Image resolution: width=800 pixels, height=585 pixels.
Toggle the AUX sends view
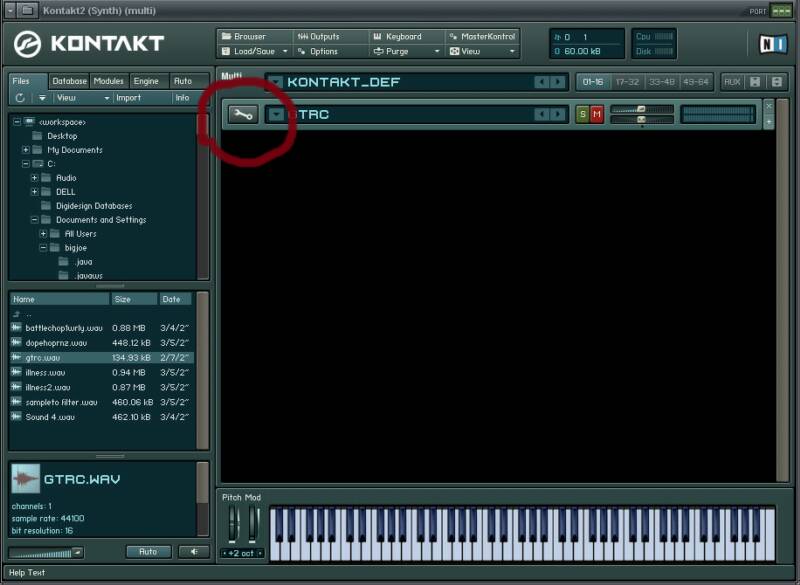click(x=732, y=82)
